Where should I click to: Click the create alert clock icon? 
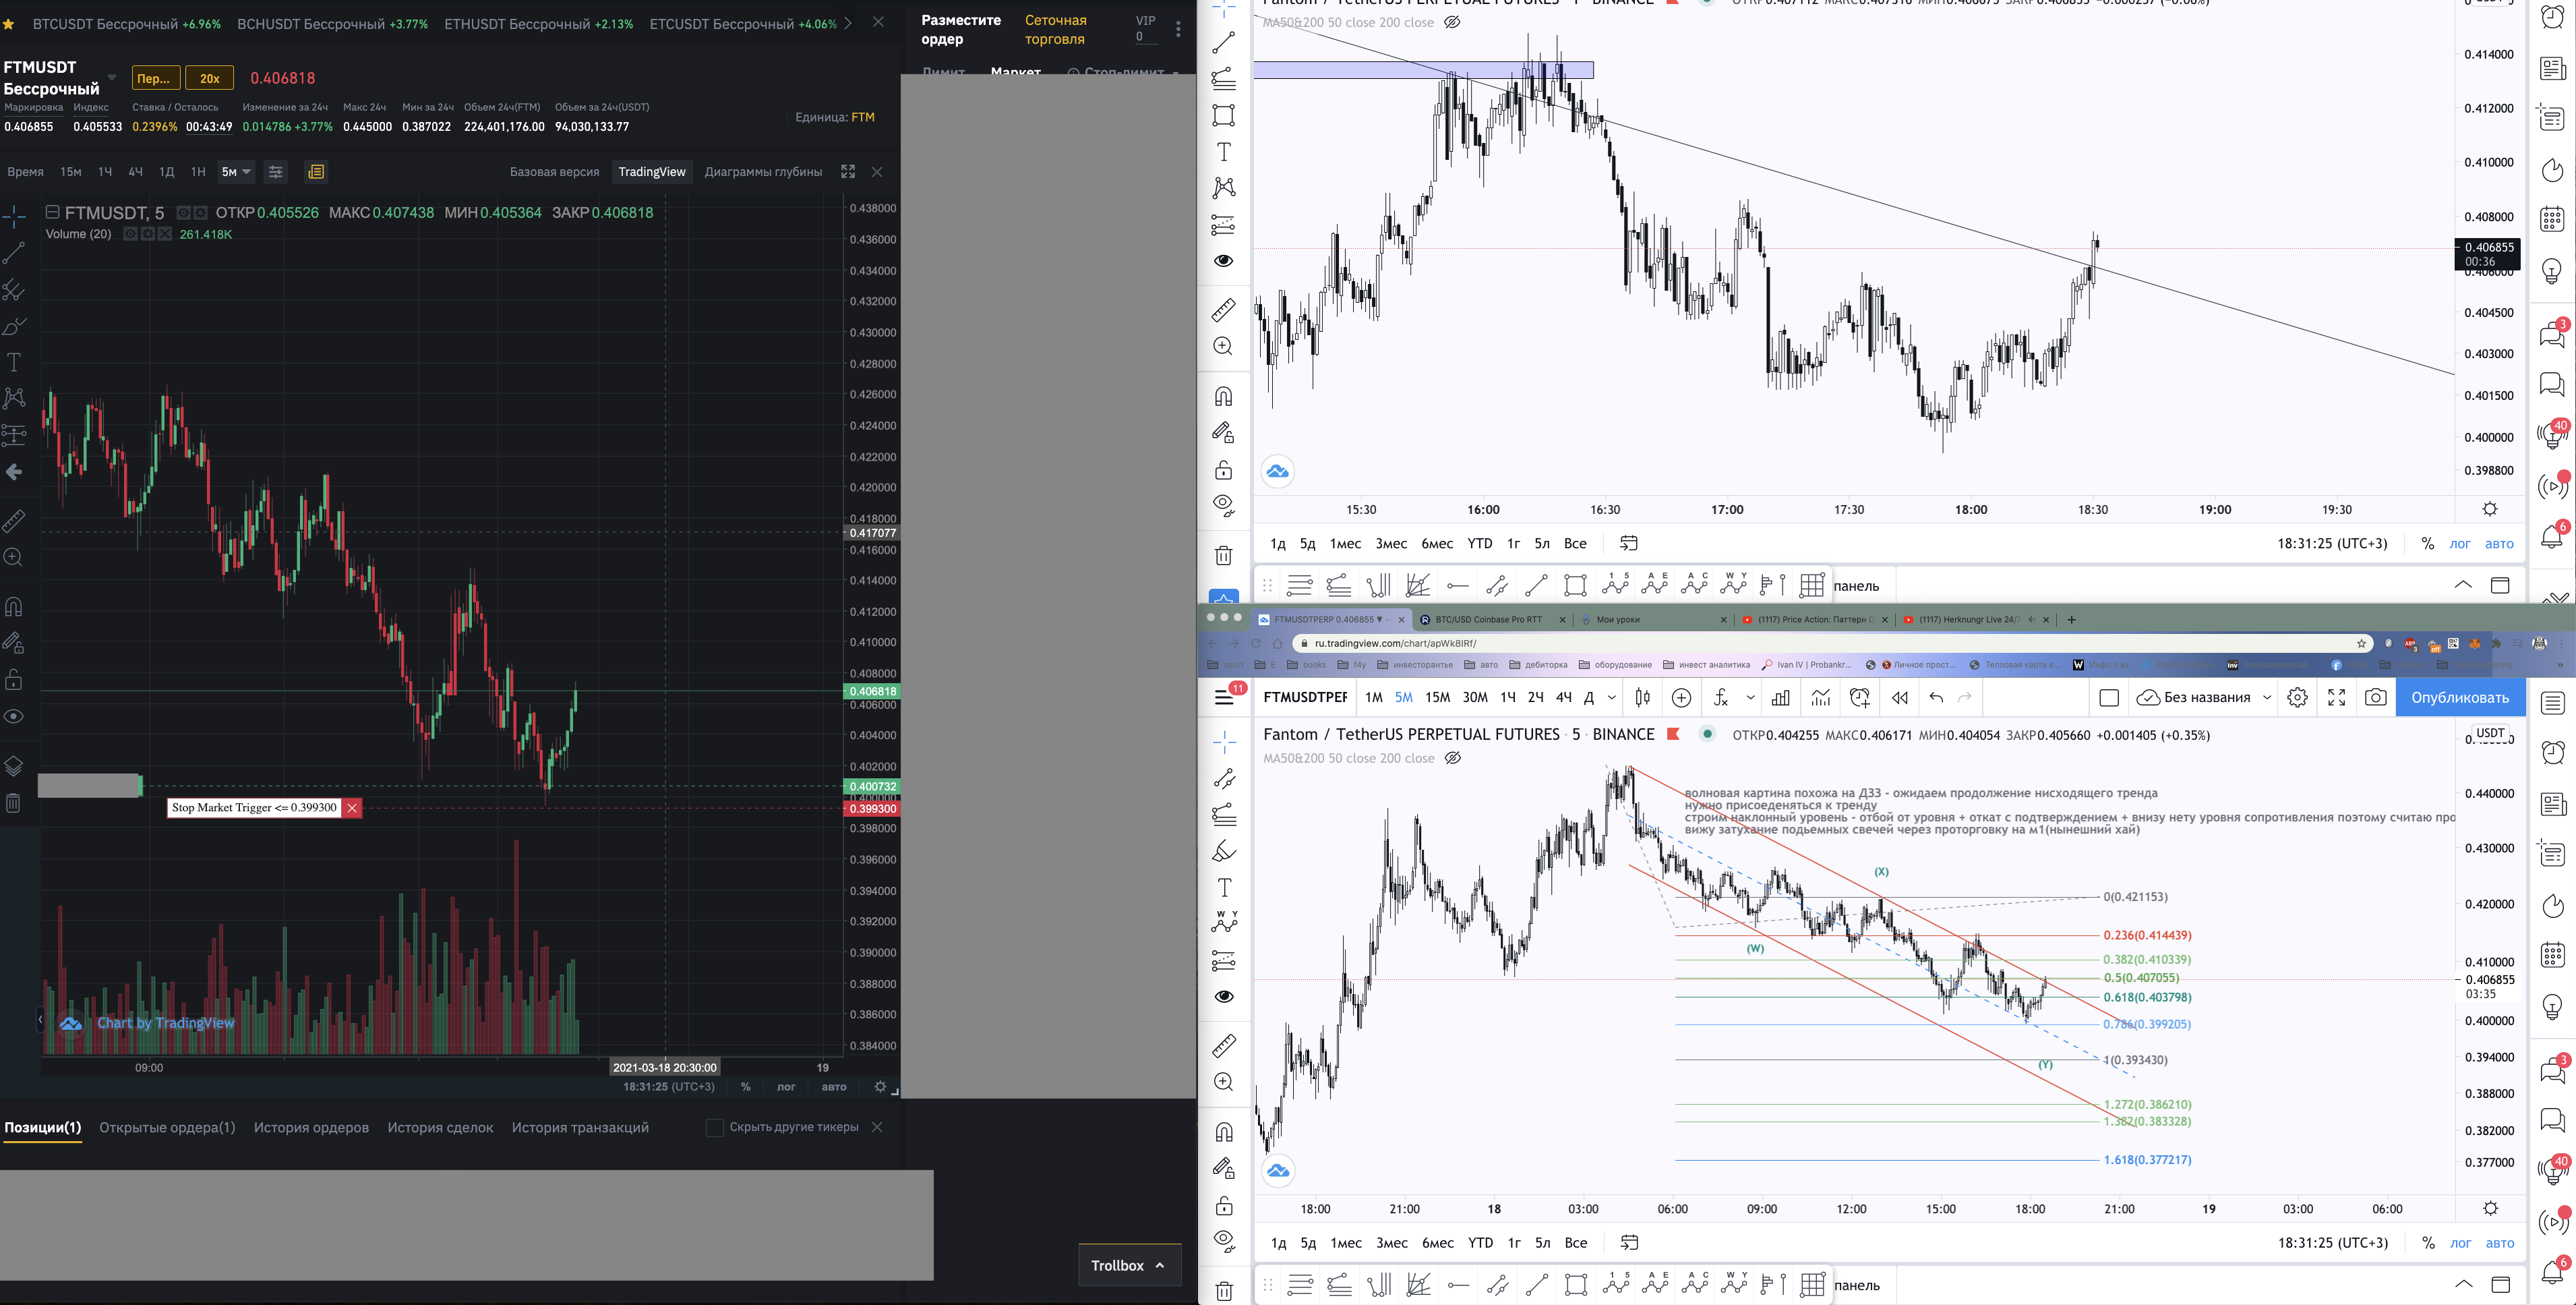point(1859,698)
